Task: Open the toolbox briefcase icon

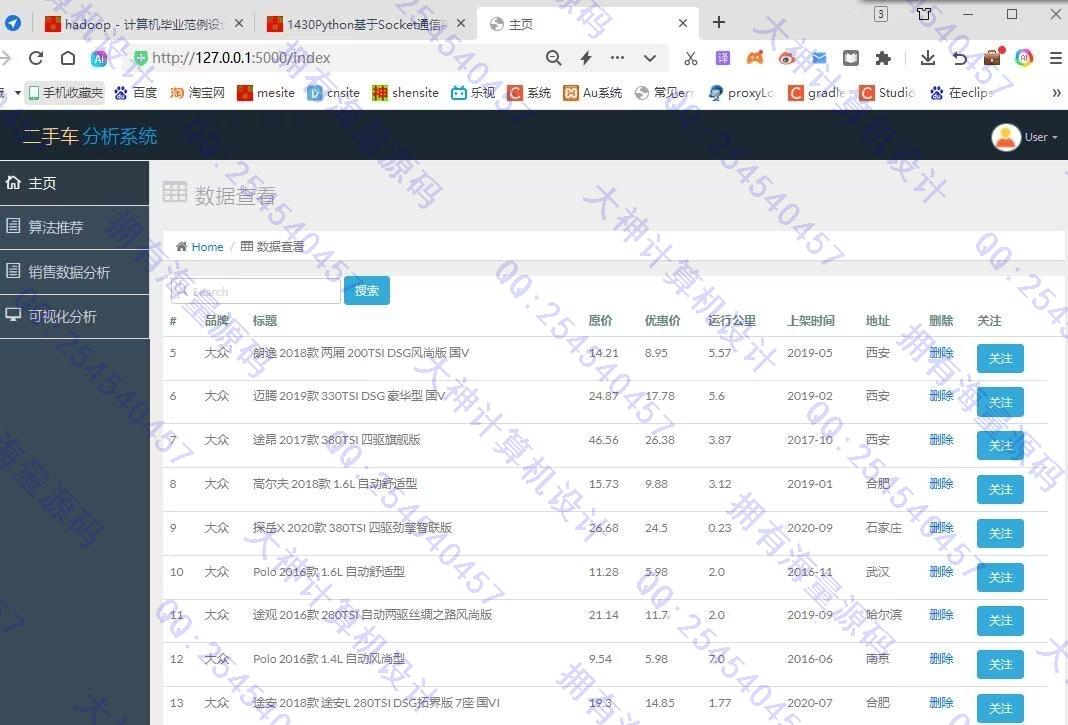Action: pos(992,57)
